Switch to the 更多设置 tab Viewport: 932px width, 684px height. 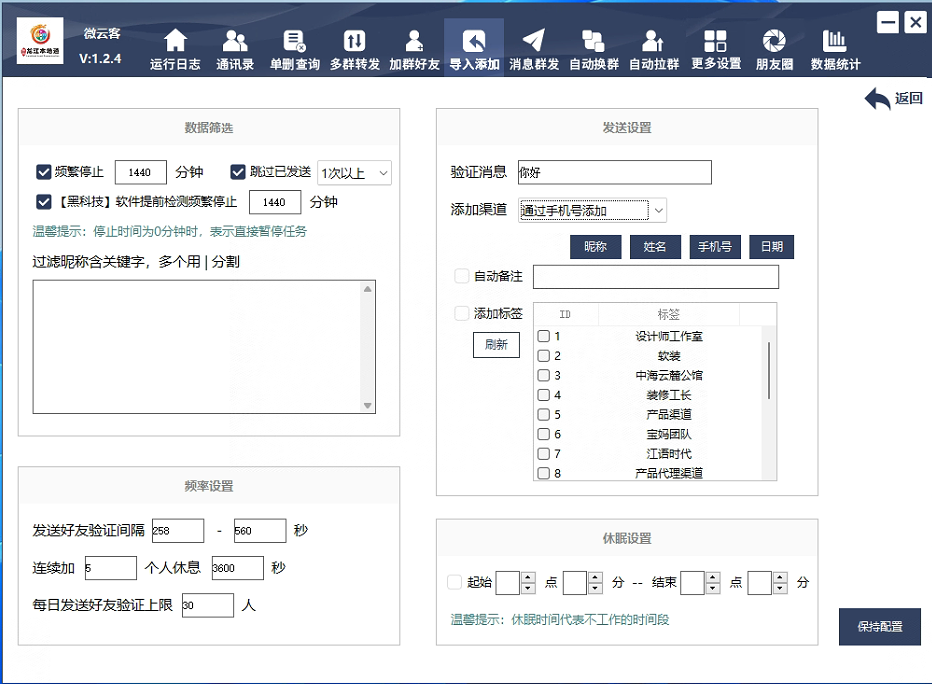pos(714,46)
